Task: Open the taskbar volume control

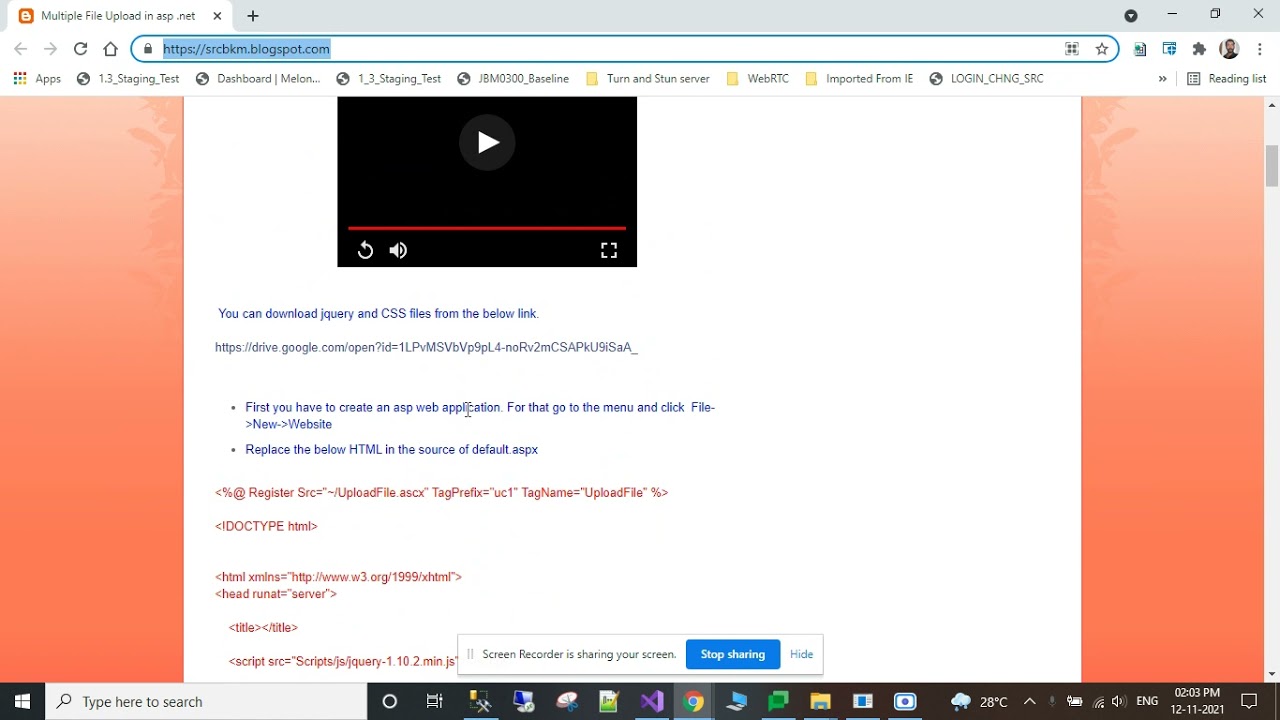Action: click(1118, 701)
